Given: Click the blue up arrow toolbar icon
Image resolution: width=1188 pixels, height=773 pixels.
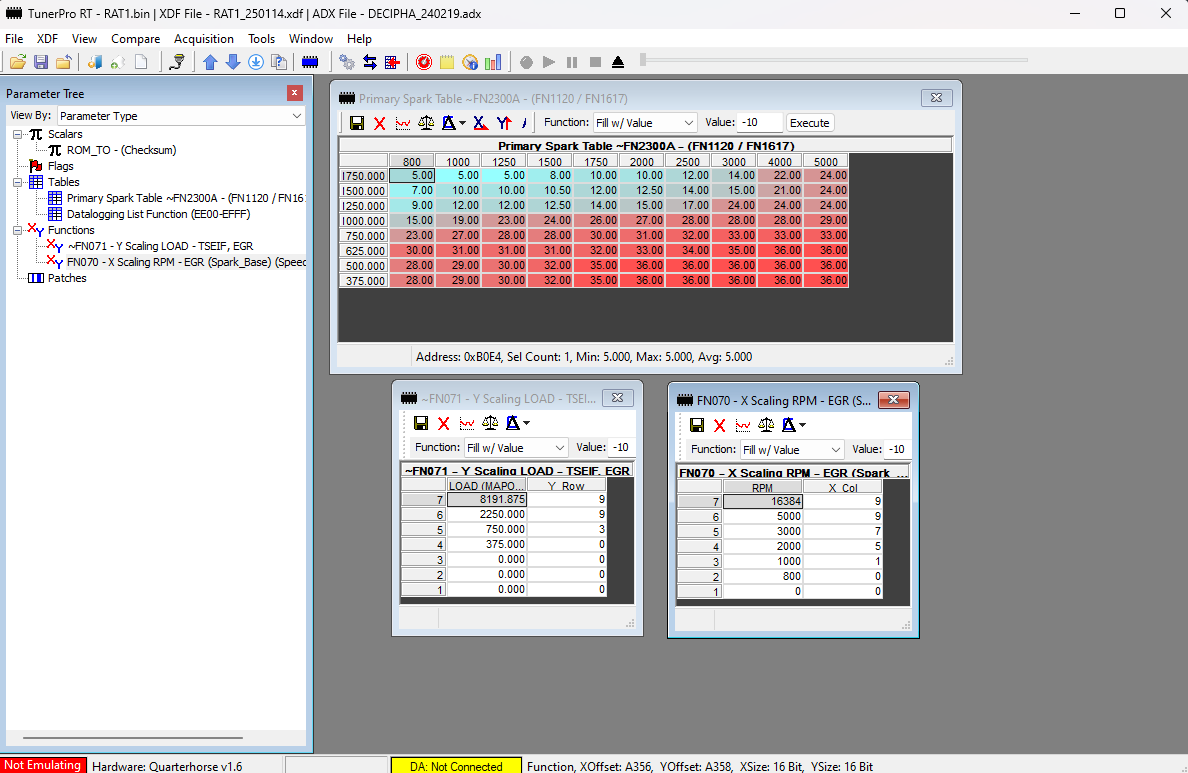Looking at the screenshot, I should [x=210, y=62].
